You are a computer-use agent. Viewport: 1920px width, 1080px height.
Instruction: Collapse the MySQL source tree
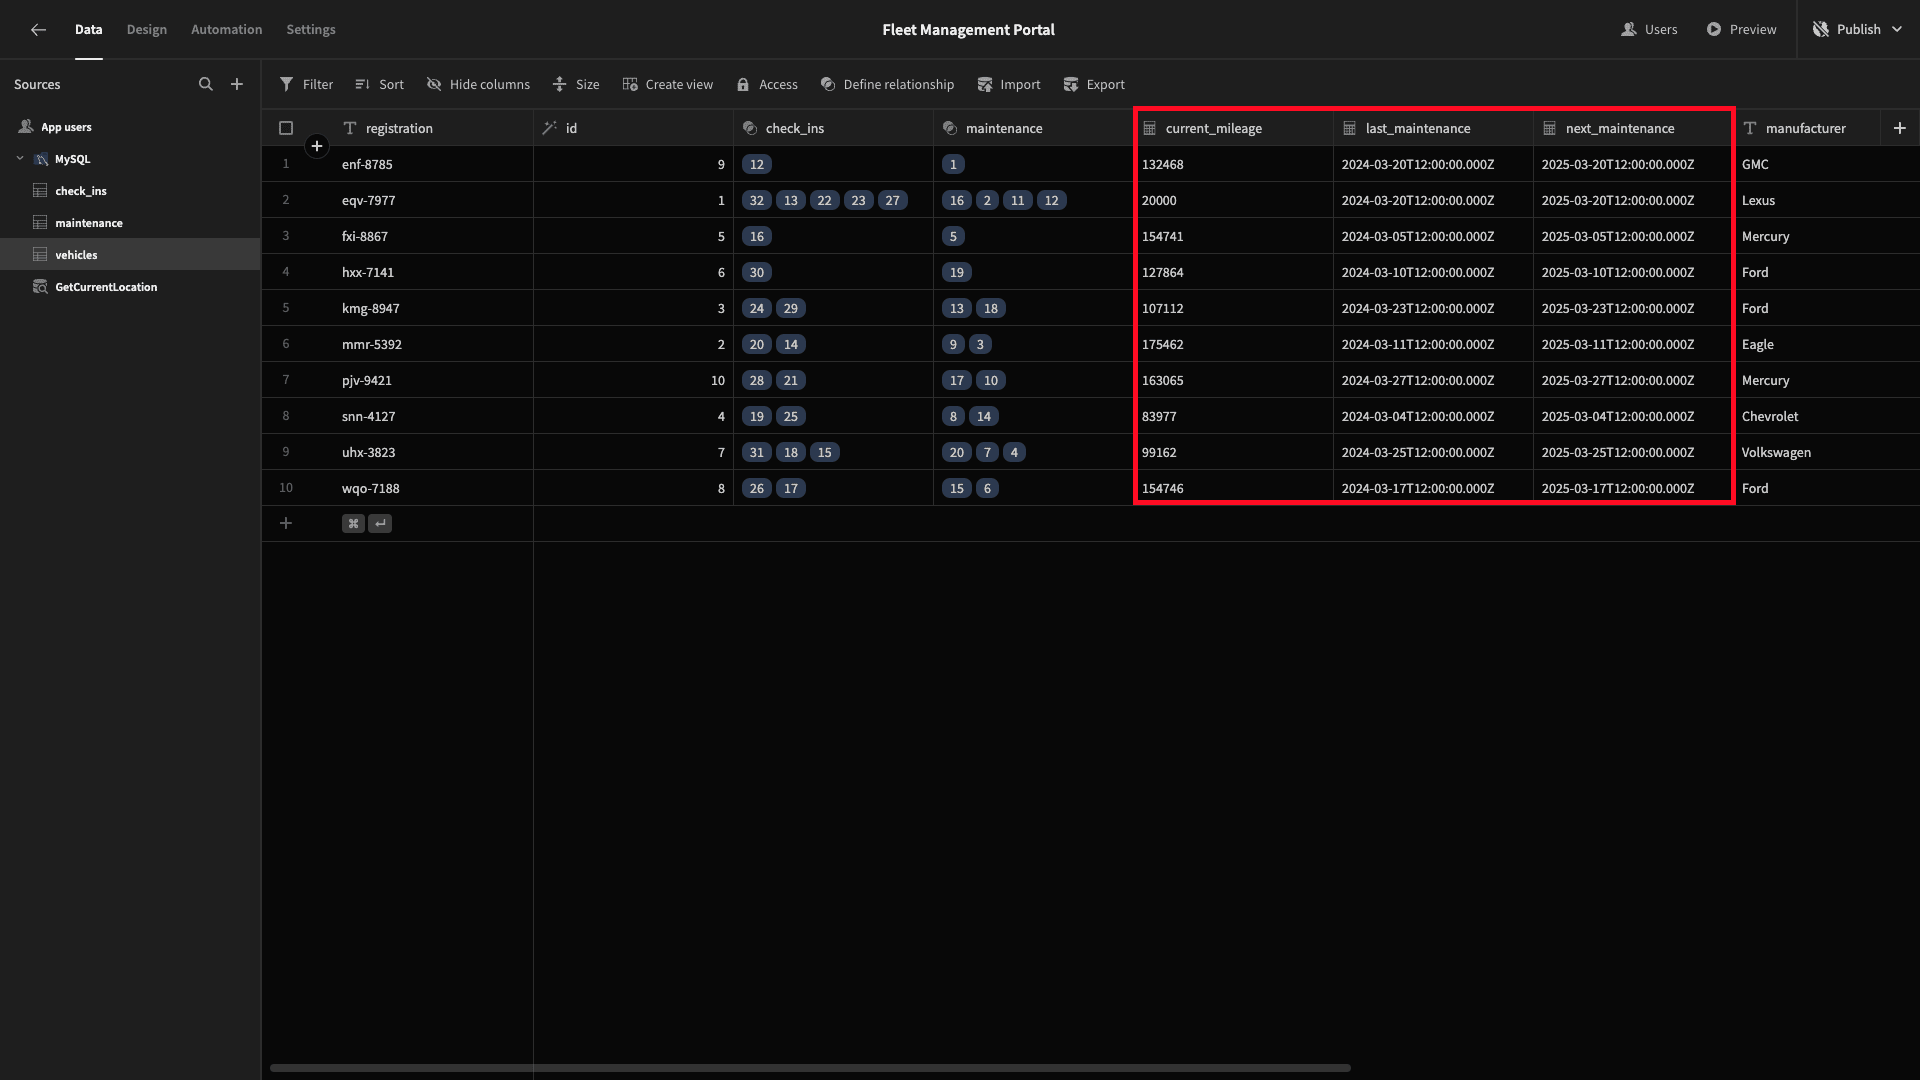pos(20,159)
